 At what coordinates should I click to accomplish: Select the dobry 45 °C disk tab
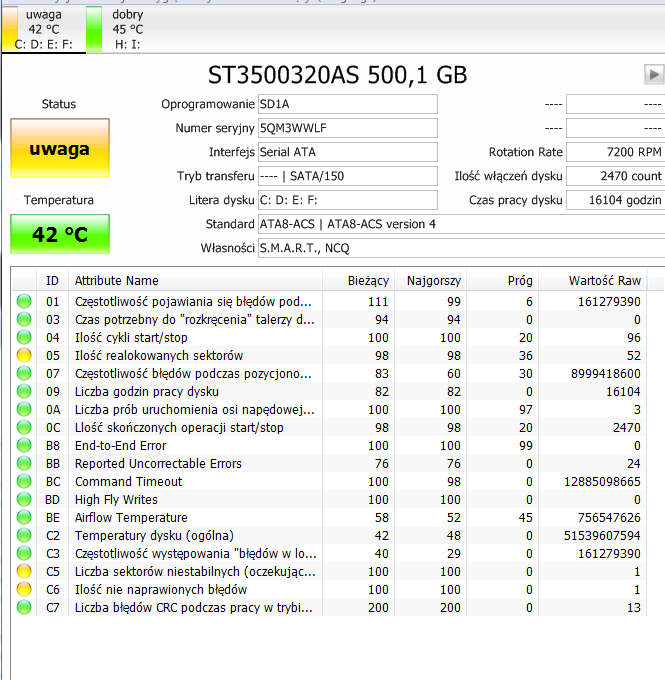click(x=127, y=29)
